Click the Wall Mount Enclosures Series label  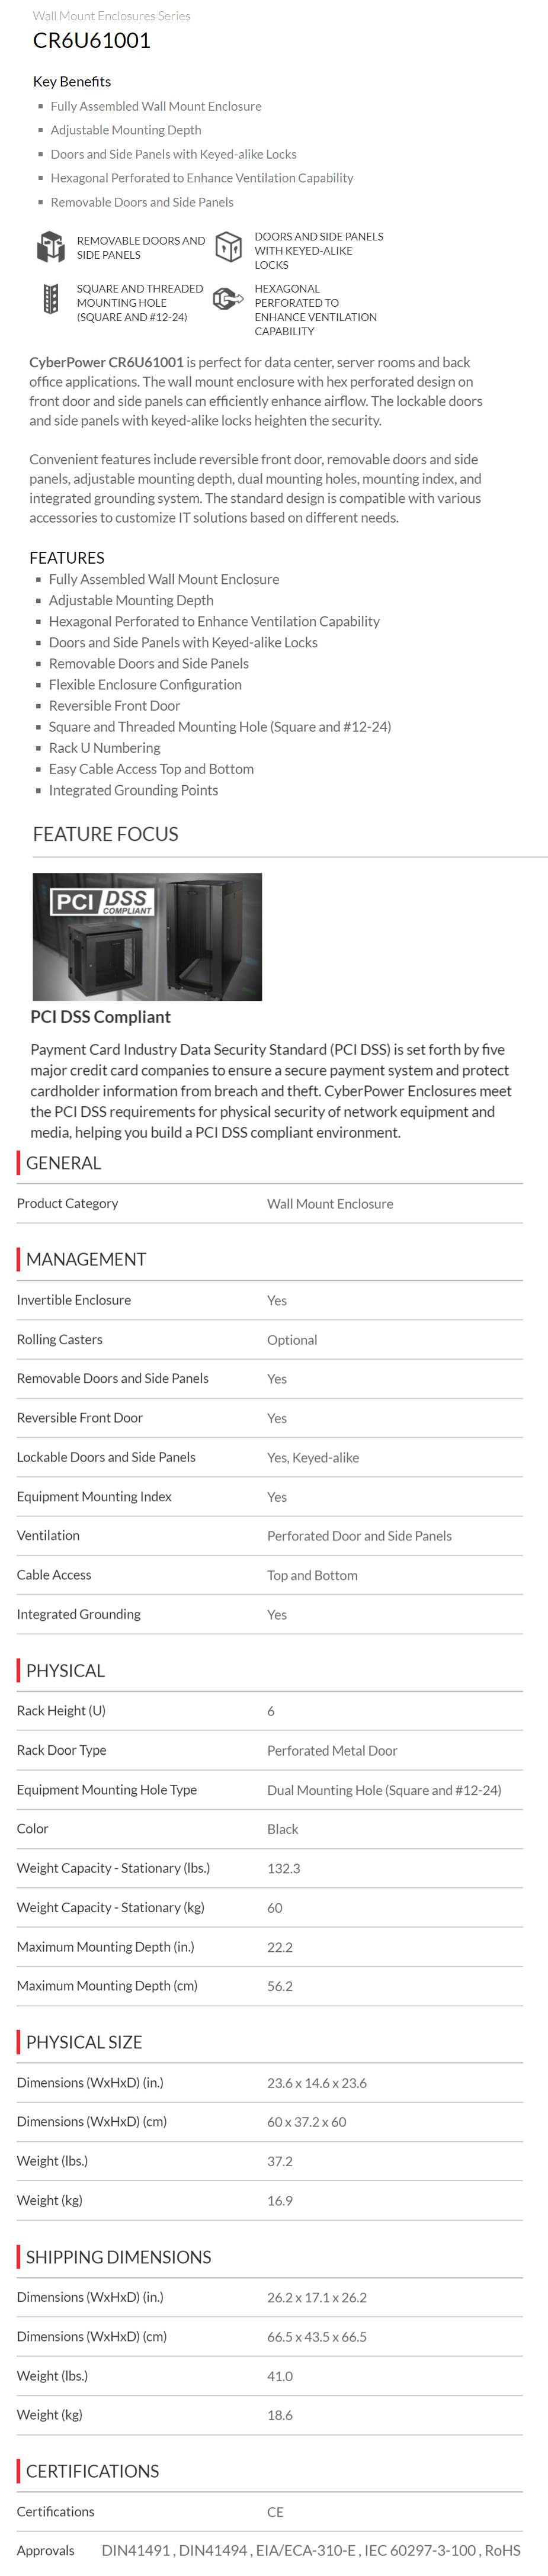[111, 16]
